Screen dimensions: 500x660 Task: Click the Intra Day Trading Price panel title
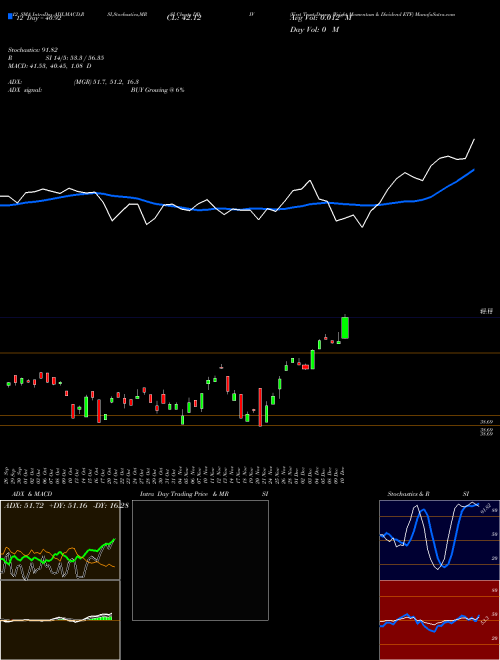point(204,494)
